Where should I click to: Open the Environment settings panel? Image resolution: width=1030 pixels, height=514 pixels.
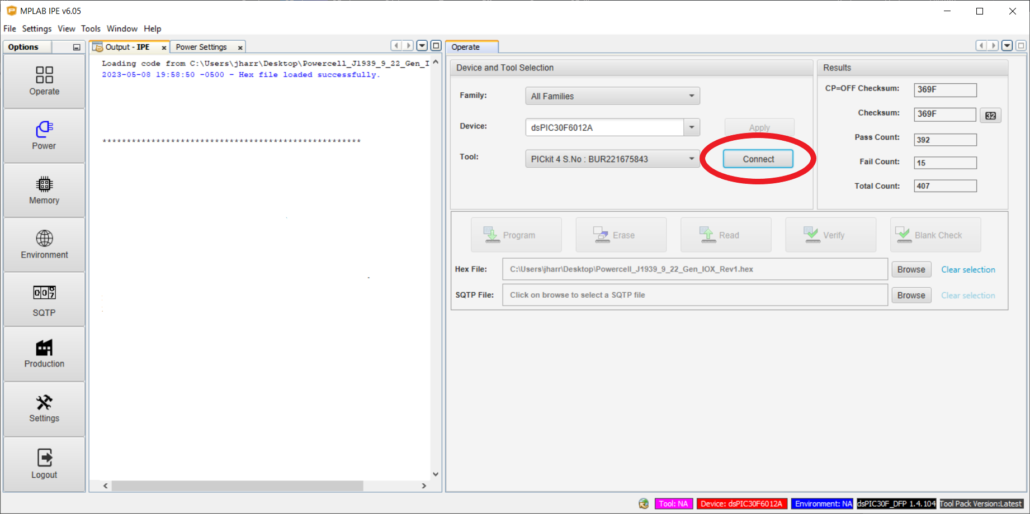(44, 245)
